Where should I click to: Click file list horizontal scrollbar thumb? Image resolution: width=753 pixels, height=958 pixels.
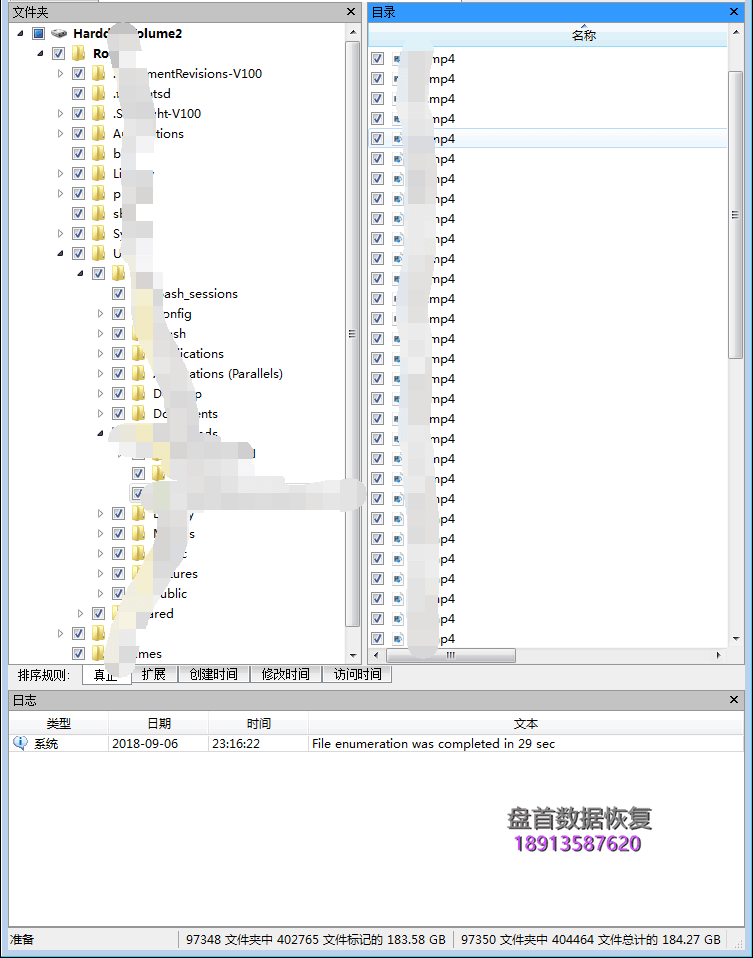450,655
